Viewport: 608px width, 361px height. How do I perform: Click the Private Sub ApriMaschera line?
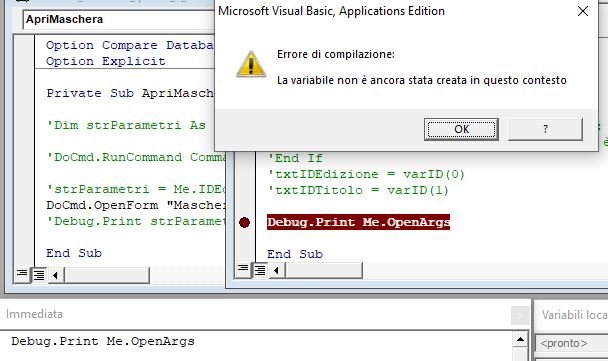click(130, 93)
